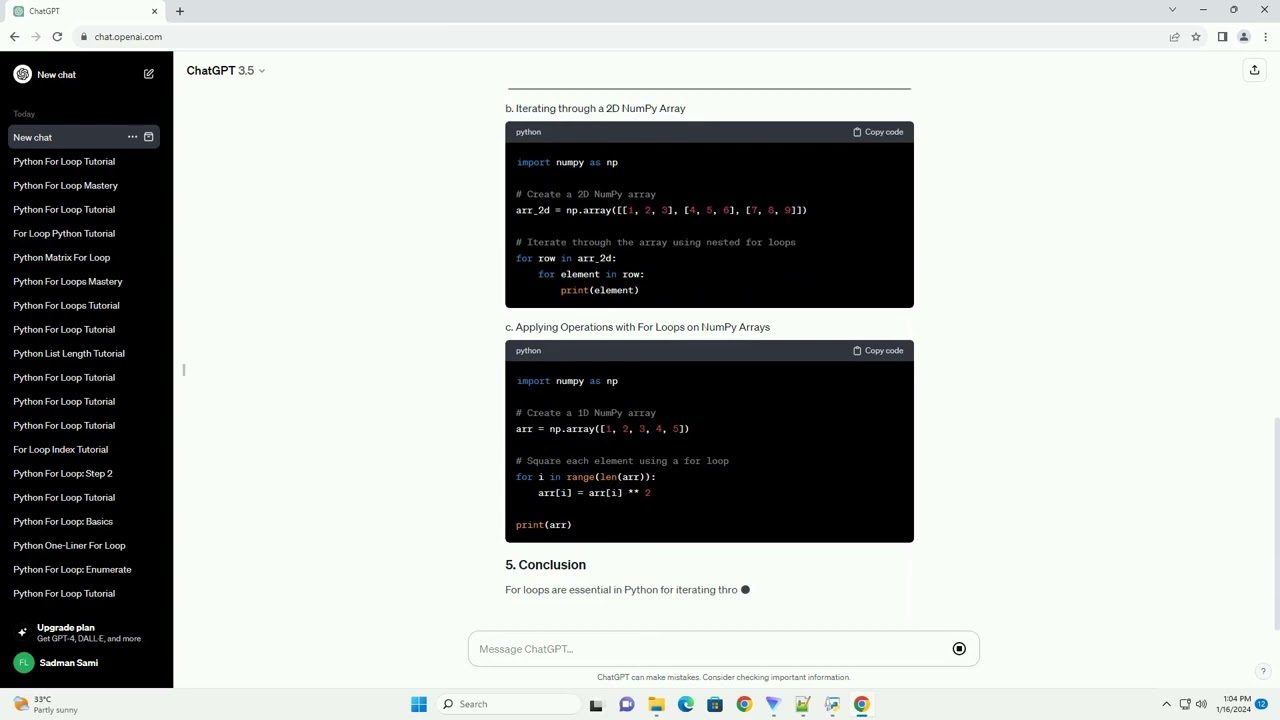Open the For Loop Index Tutorial chat
Image resolution: width=1280 pixels, height=720 pixels.
[60, 449]
